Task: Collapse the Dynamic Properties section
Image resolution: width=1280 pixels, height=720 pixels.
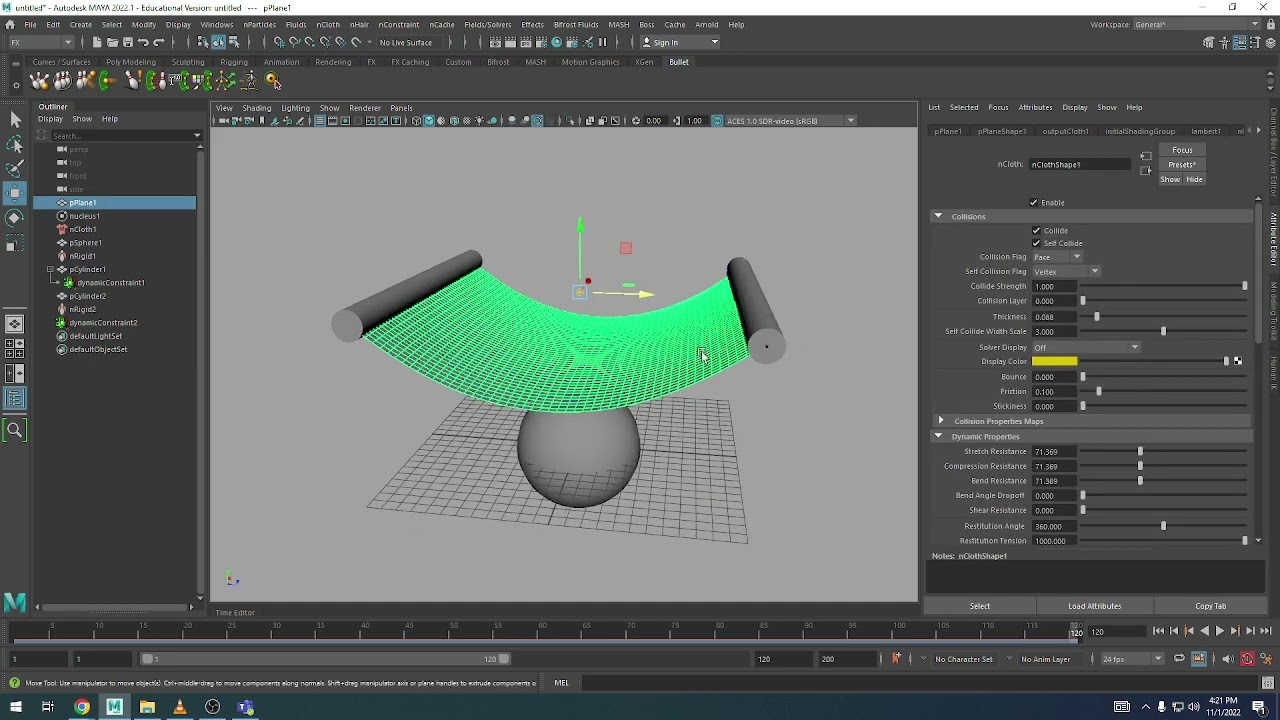Action: pyautogui.click(x=938, y=436)
